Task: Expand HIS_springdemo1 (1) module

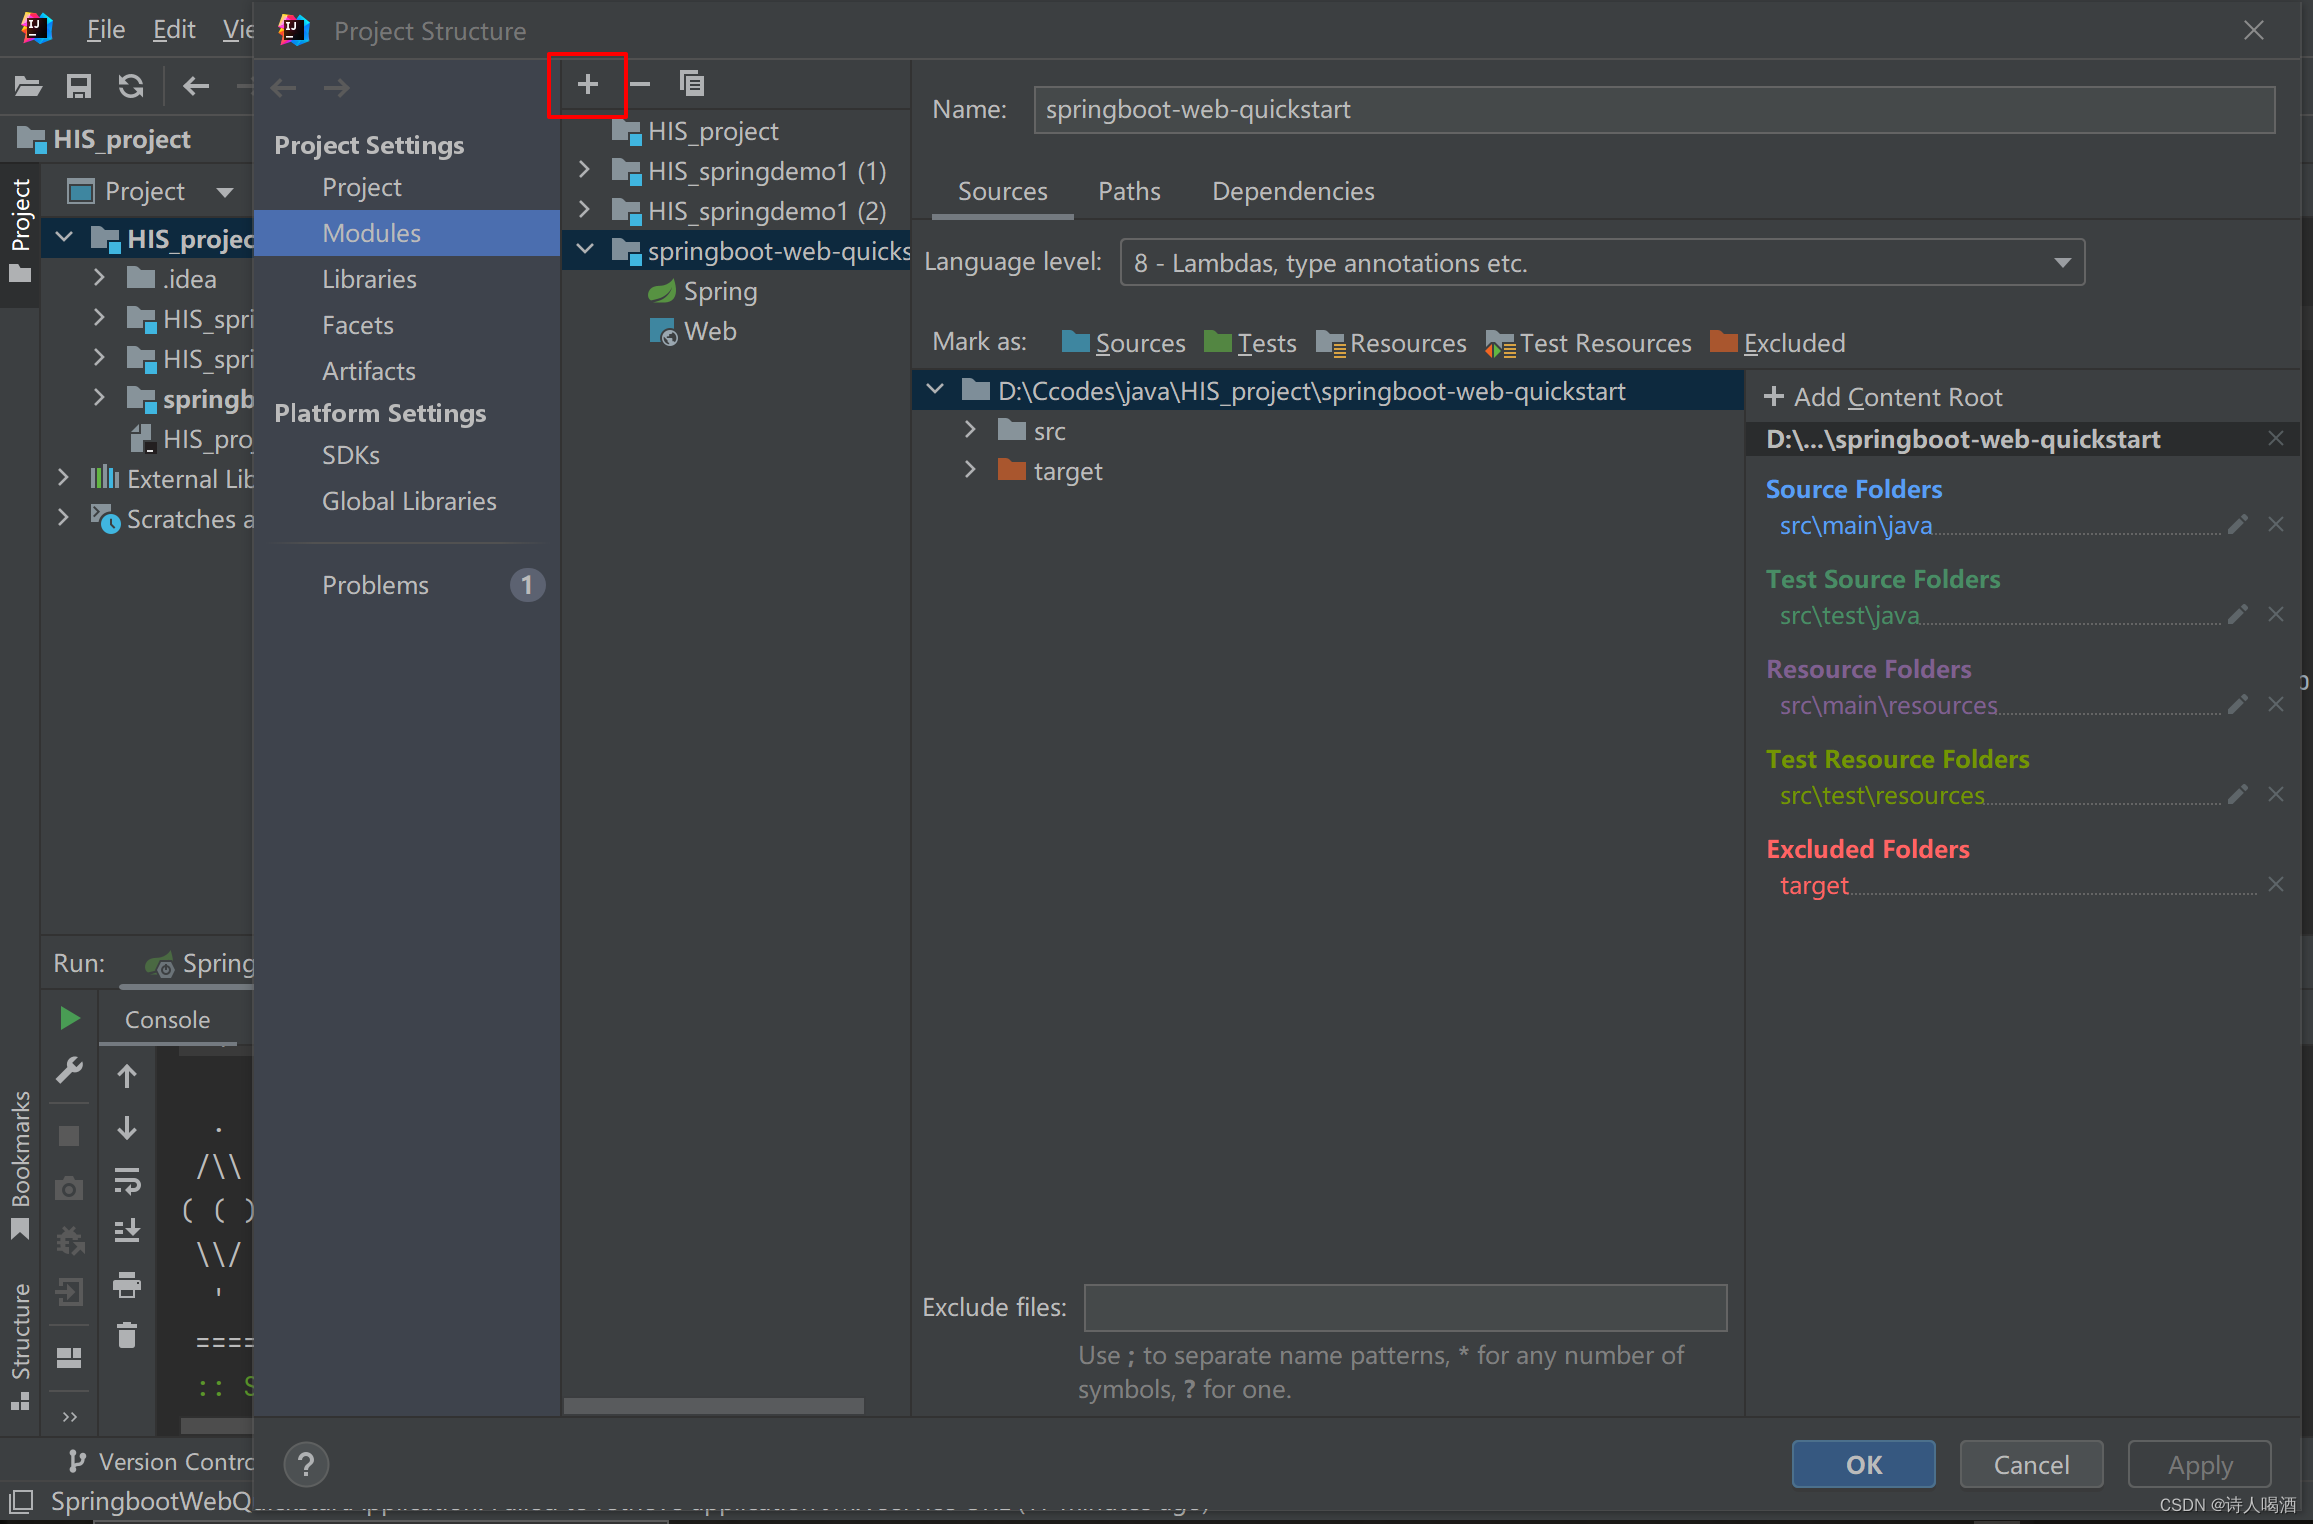Action: pos(585,171)
